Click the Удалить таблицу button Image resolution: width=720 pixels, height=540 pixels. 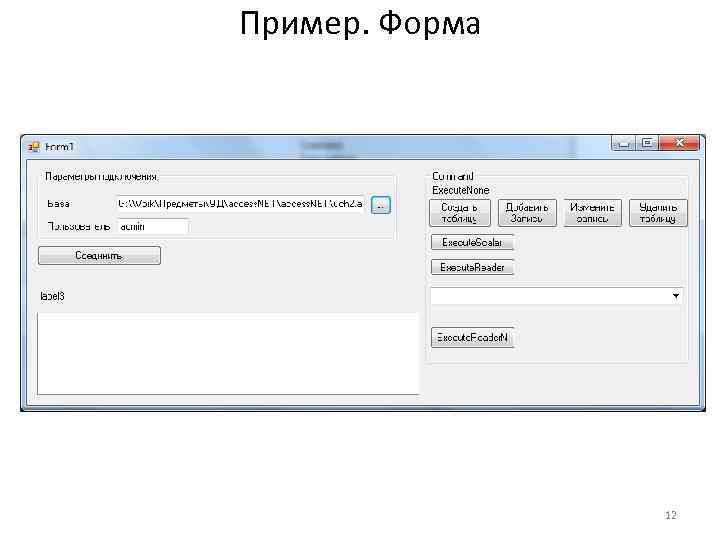(x=658, y=213)
